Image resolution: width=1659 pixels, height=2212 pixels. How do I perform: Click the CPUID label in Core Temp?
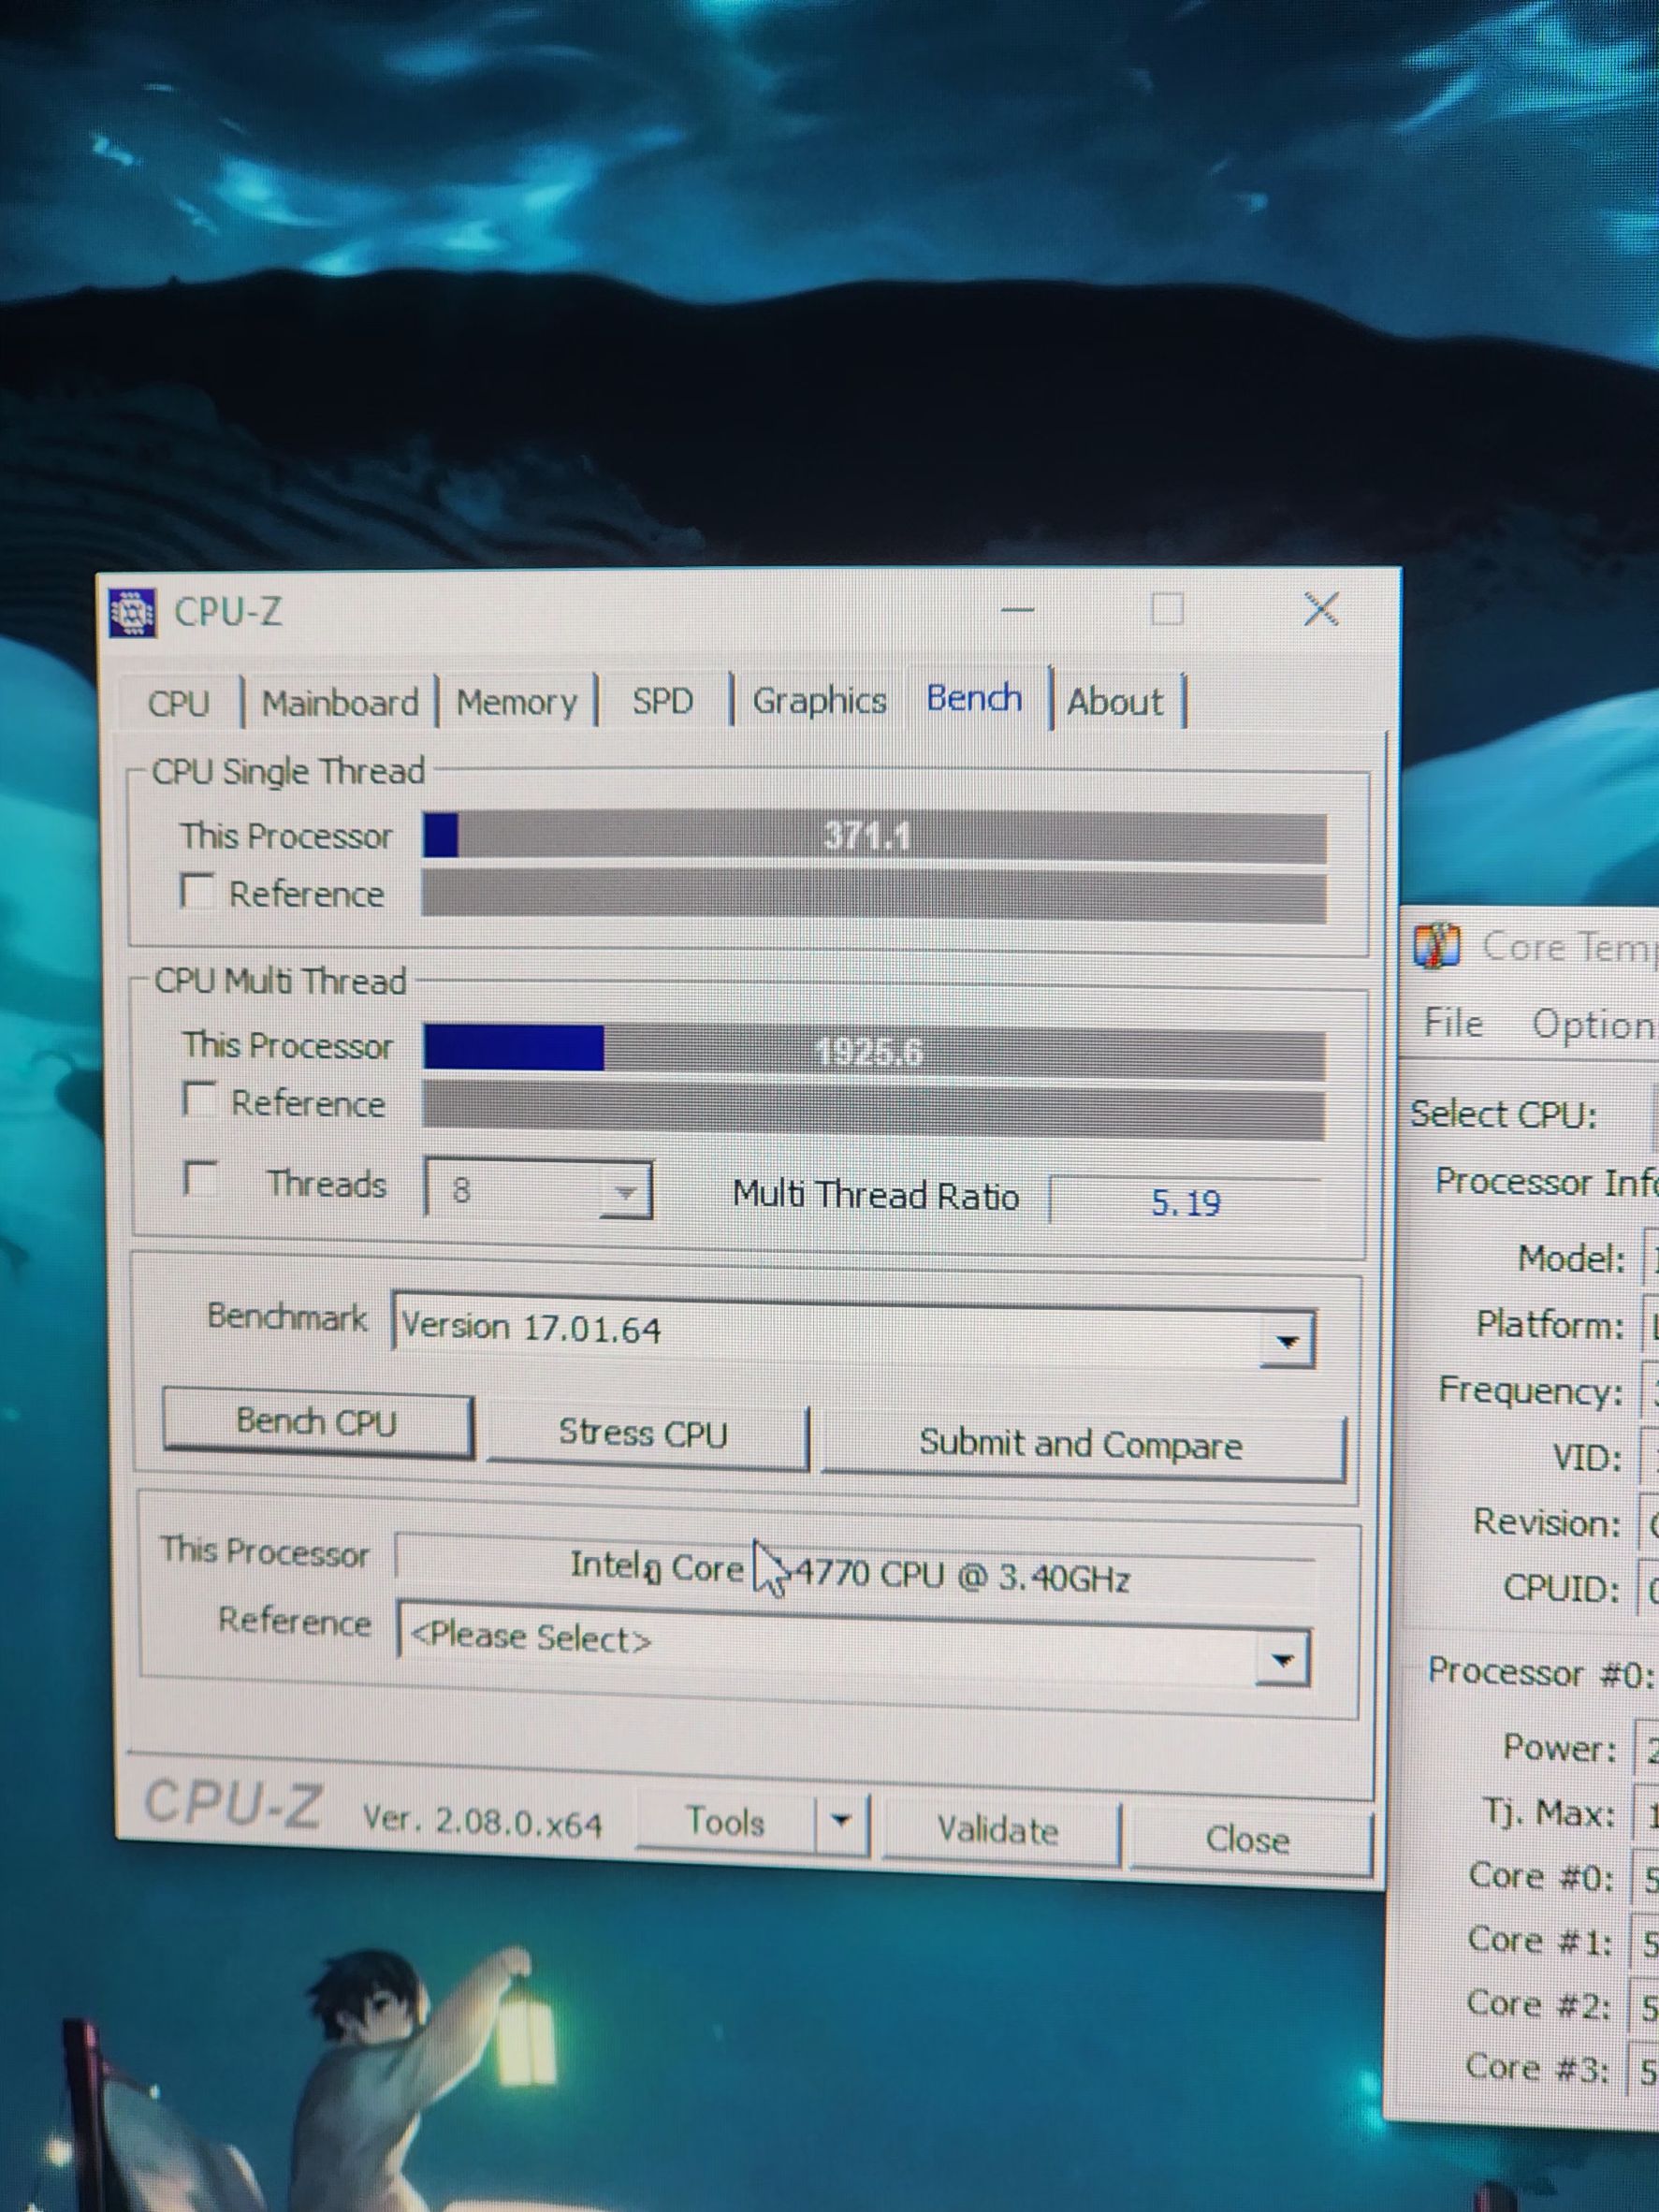pyautogui.click(x=1561, y=1588)
